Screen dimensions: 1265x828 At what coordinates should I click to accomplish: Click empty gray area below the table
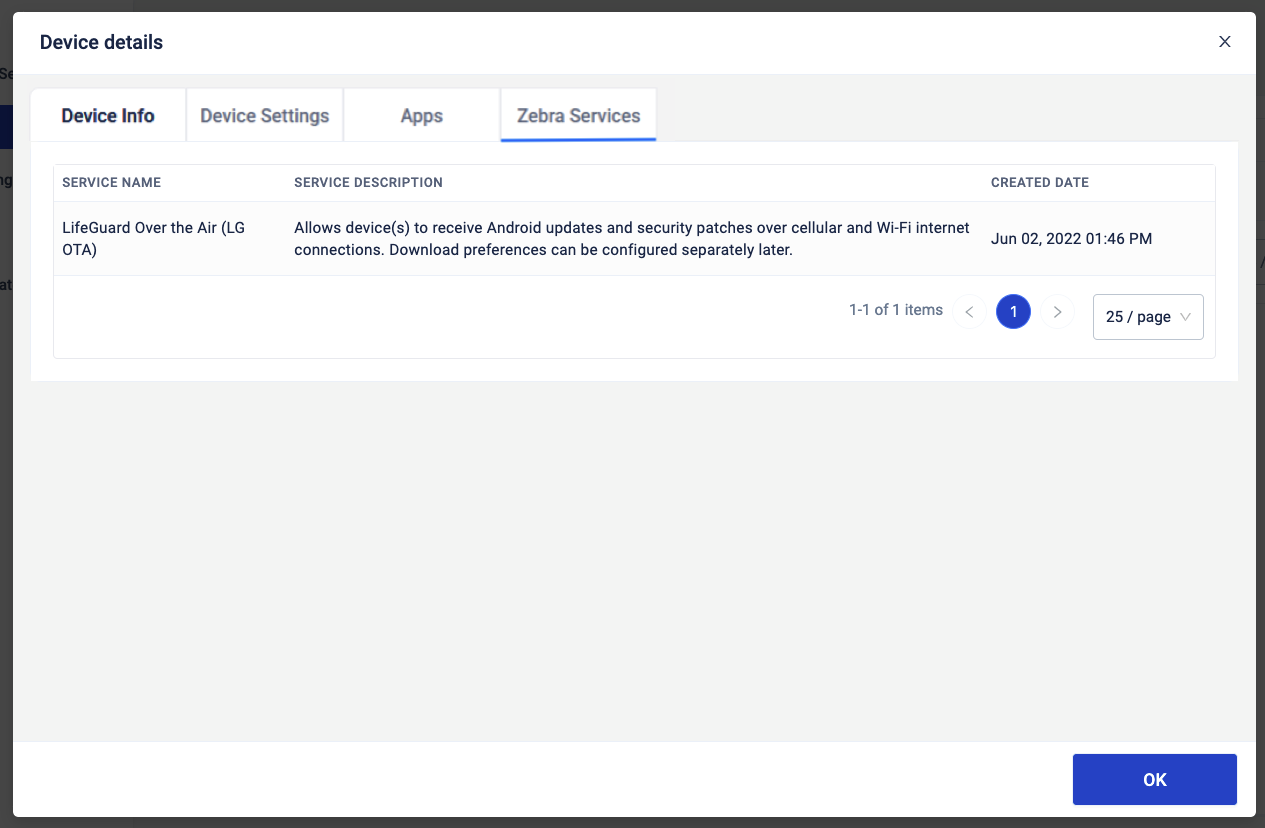point(634,560)
